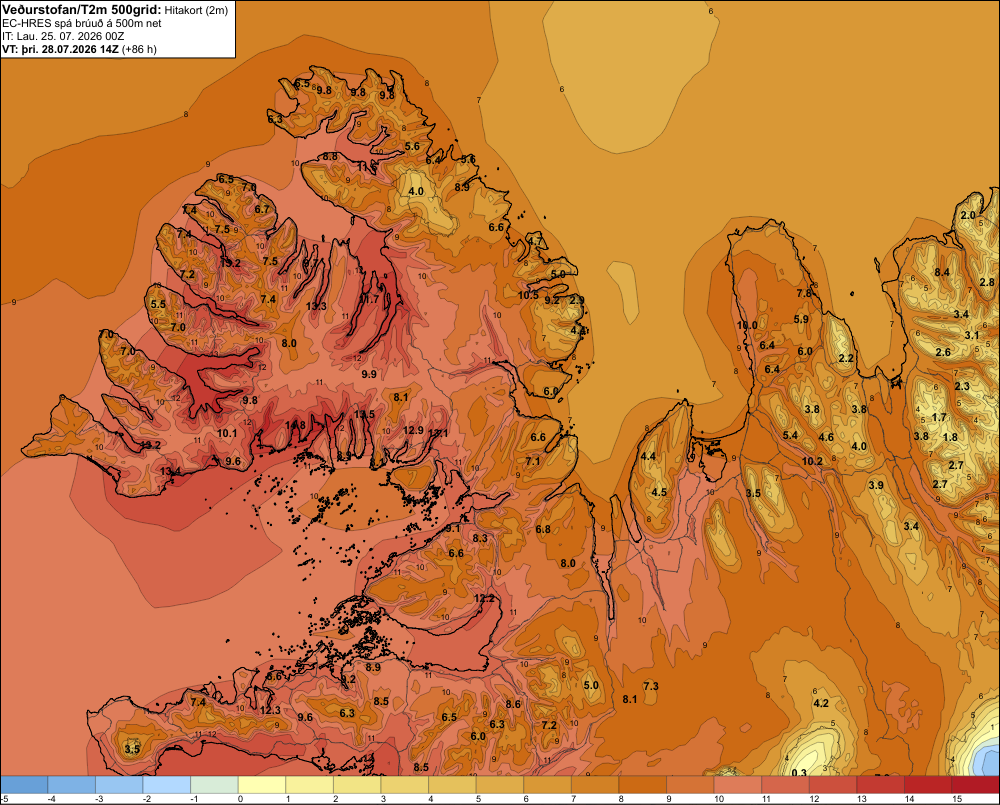Click the '8.8' temperature value

330,157
